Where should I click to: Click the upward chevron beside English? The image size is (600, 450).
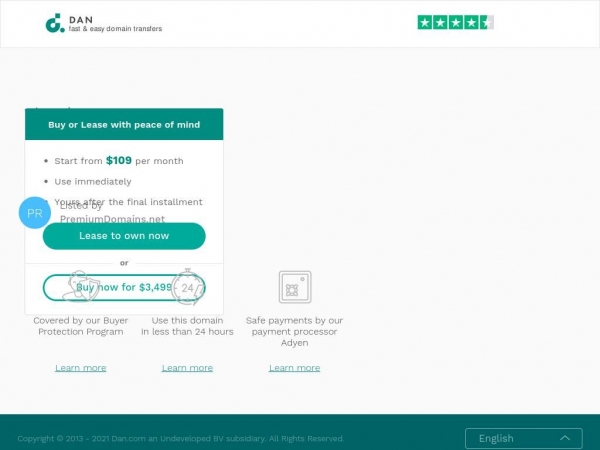pos(565,438)
